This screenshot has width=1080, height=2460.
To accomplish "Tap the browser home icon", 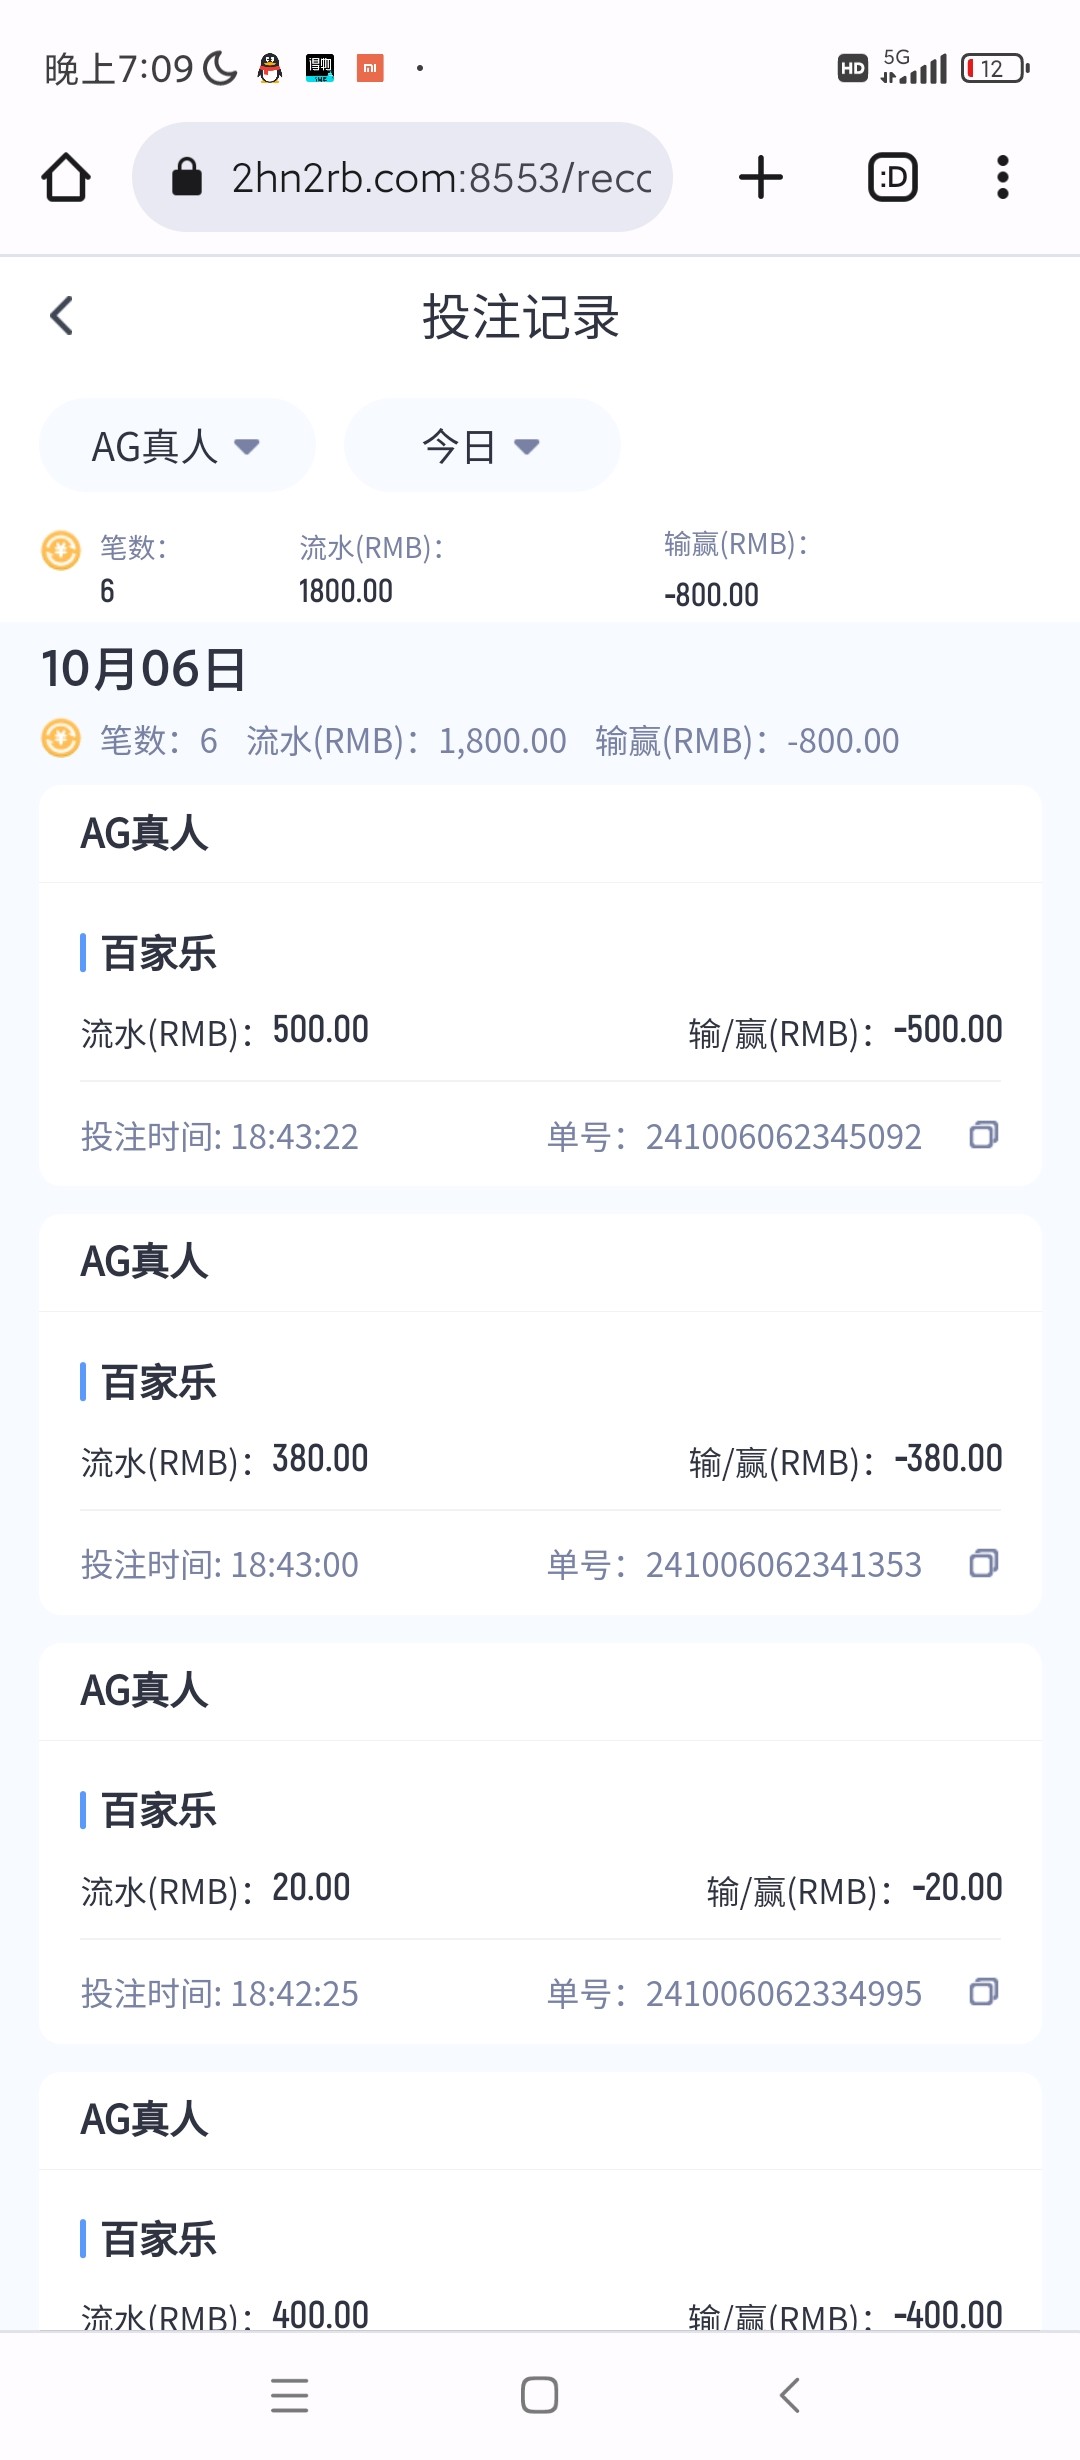I will (66, 178).
